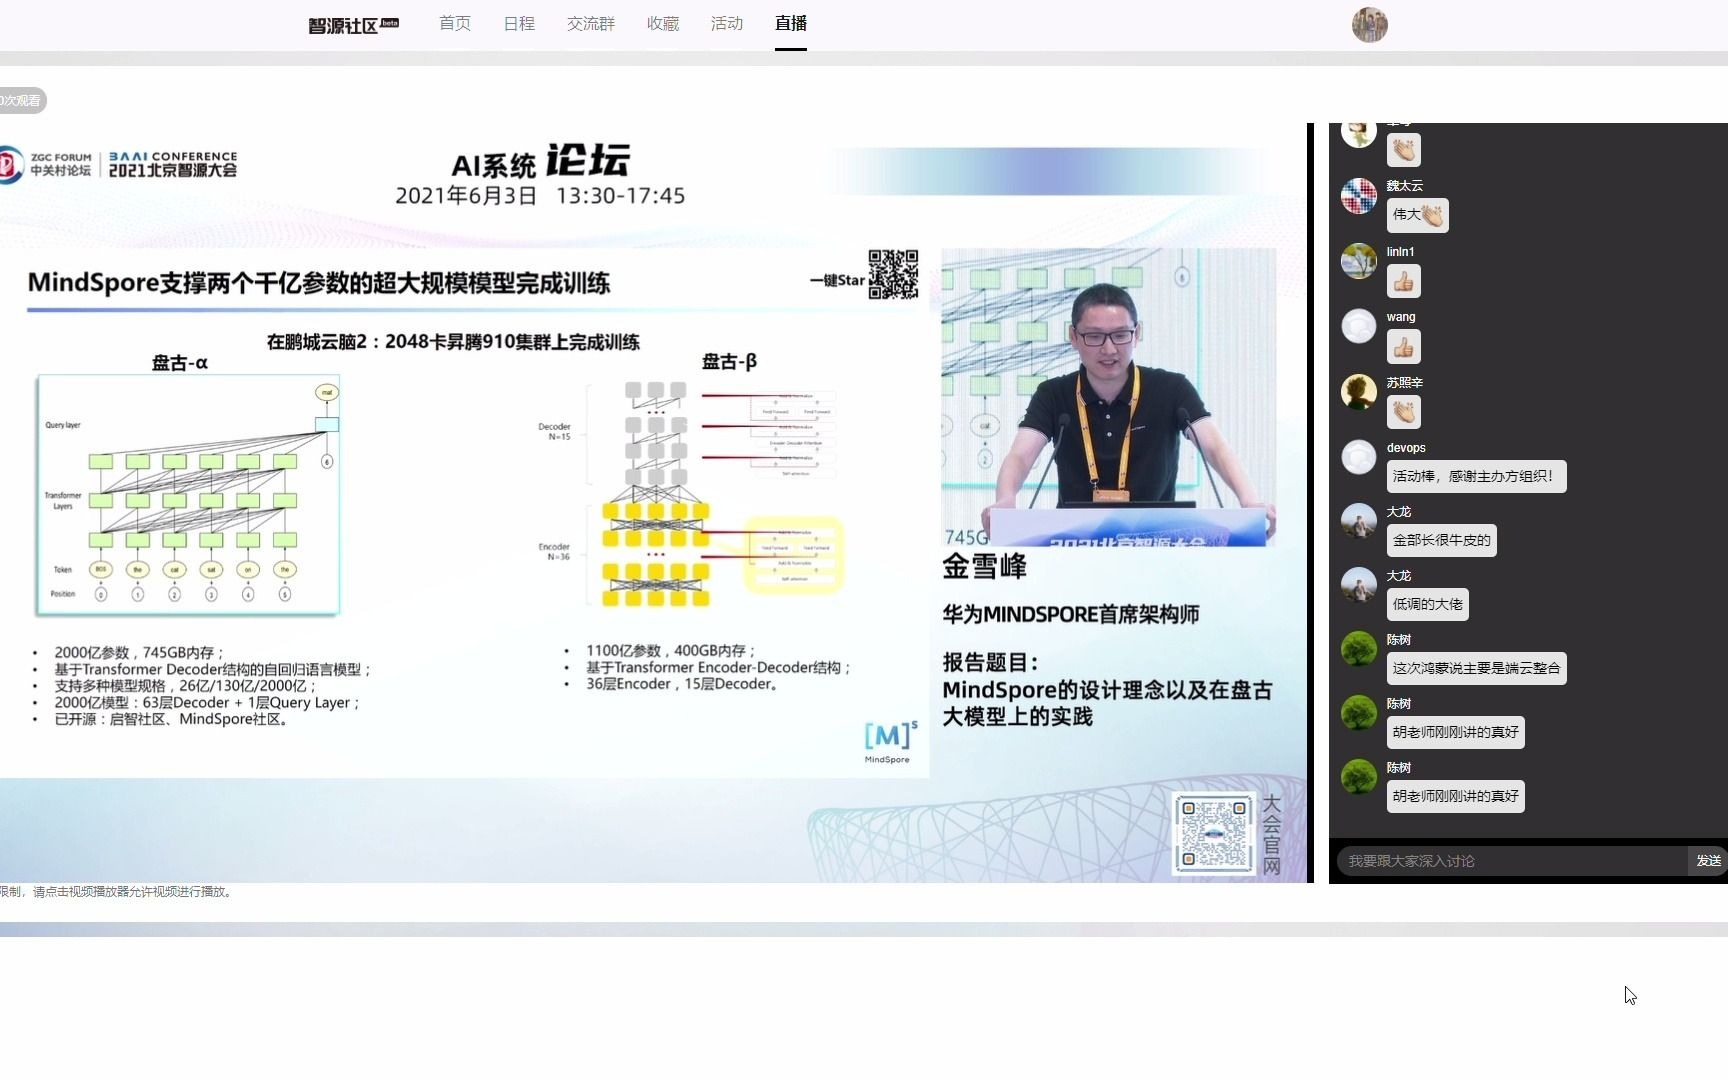Click the speaker camera feed of 金雪峰
Image resolution: width=1728 pixels, height=1080 pixels.
1108,397
